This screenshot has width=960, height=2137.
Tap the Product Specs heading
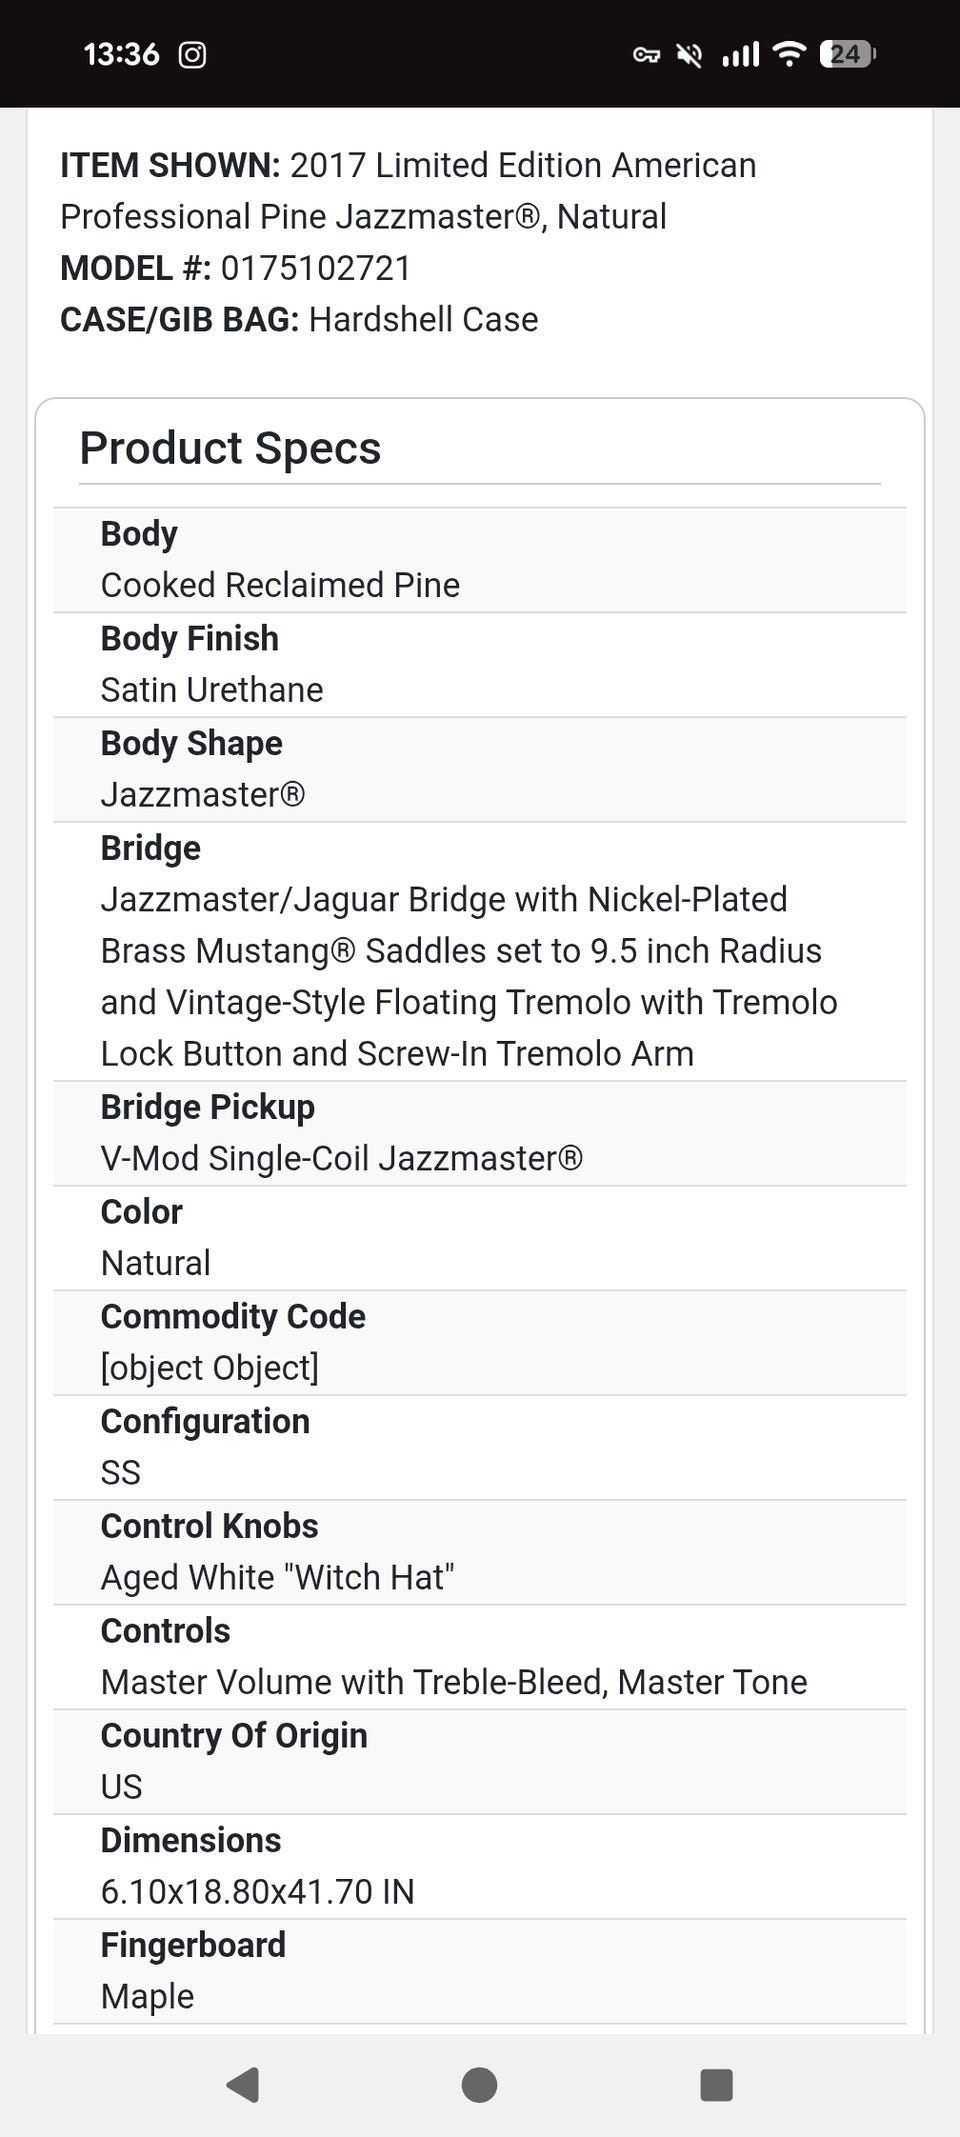[230, 448]
